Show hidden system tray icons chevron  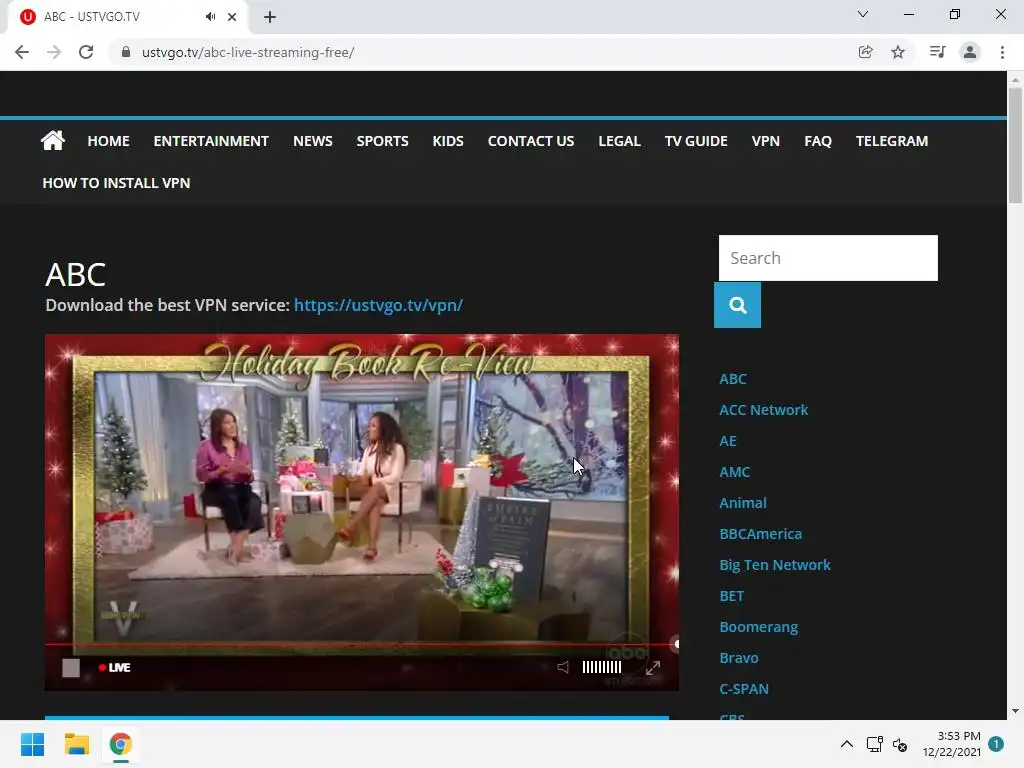pyautogui.click(x=846, y=744)
